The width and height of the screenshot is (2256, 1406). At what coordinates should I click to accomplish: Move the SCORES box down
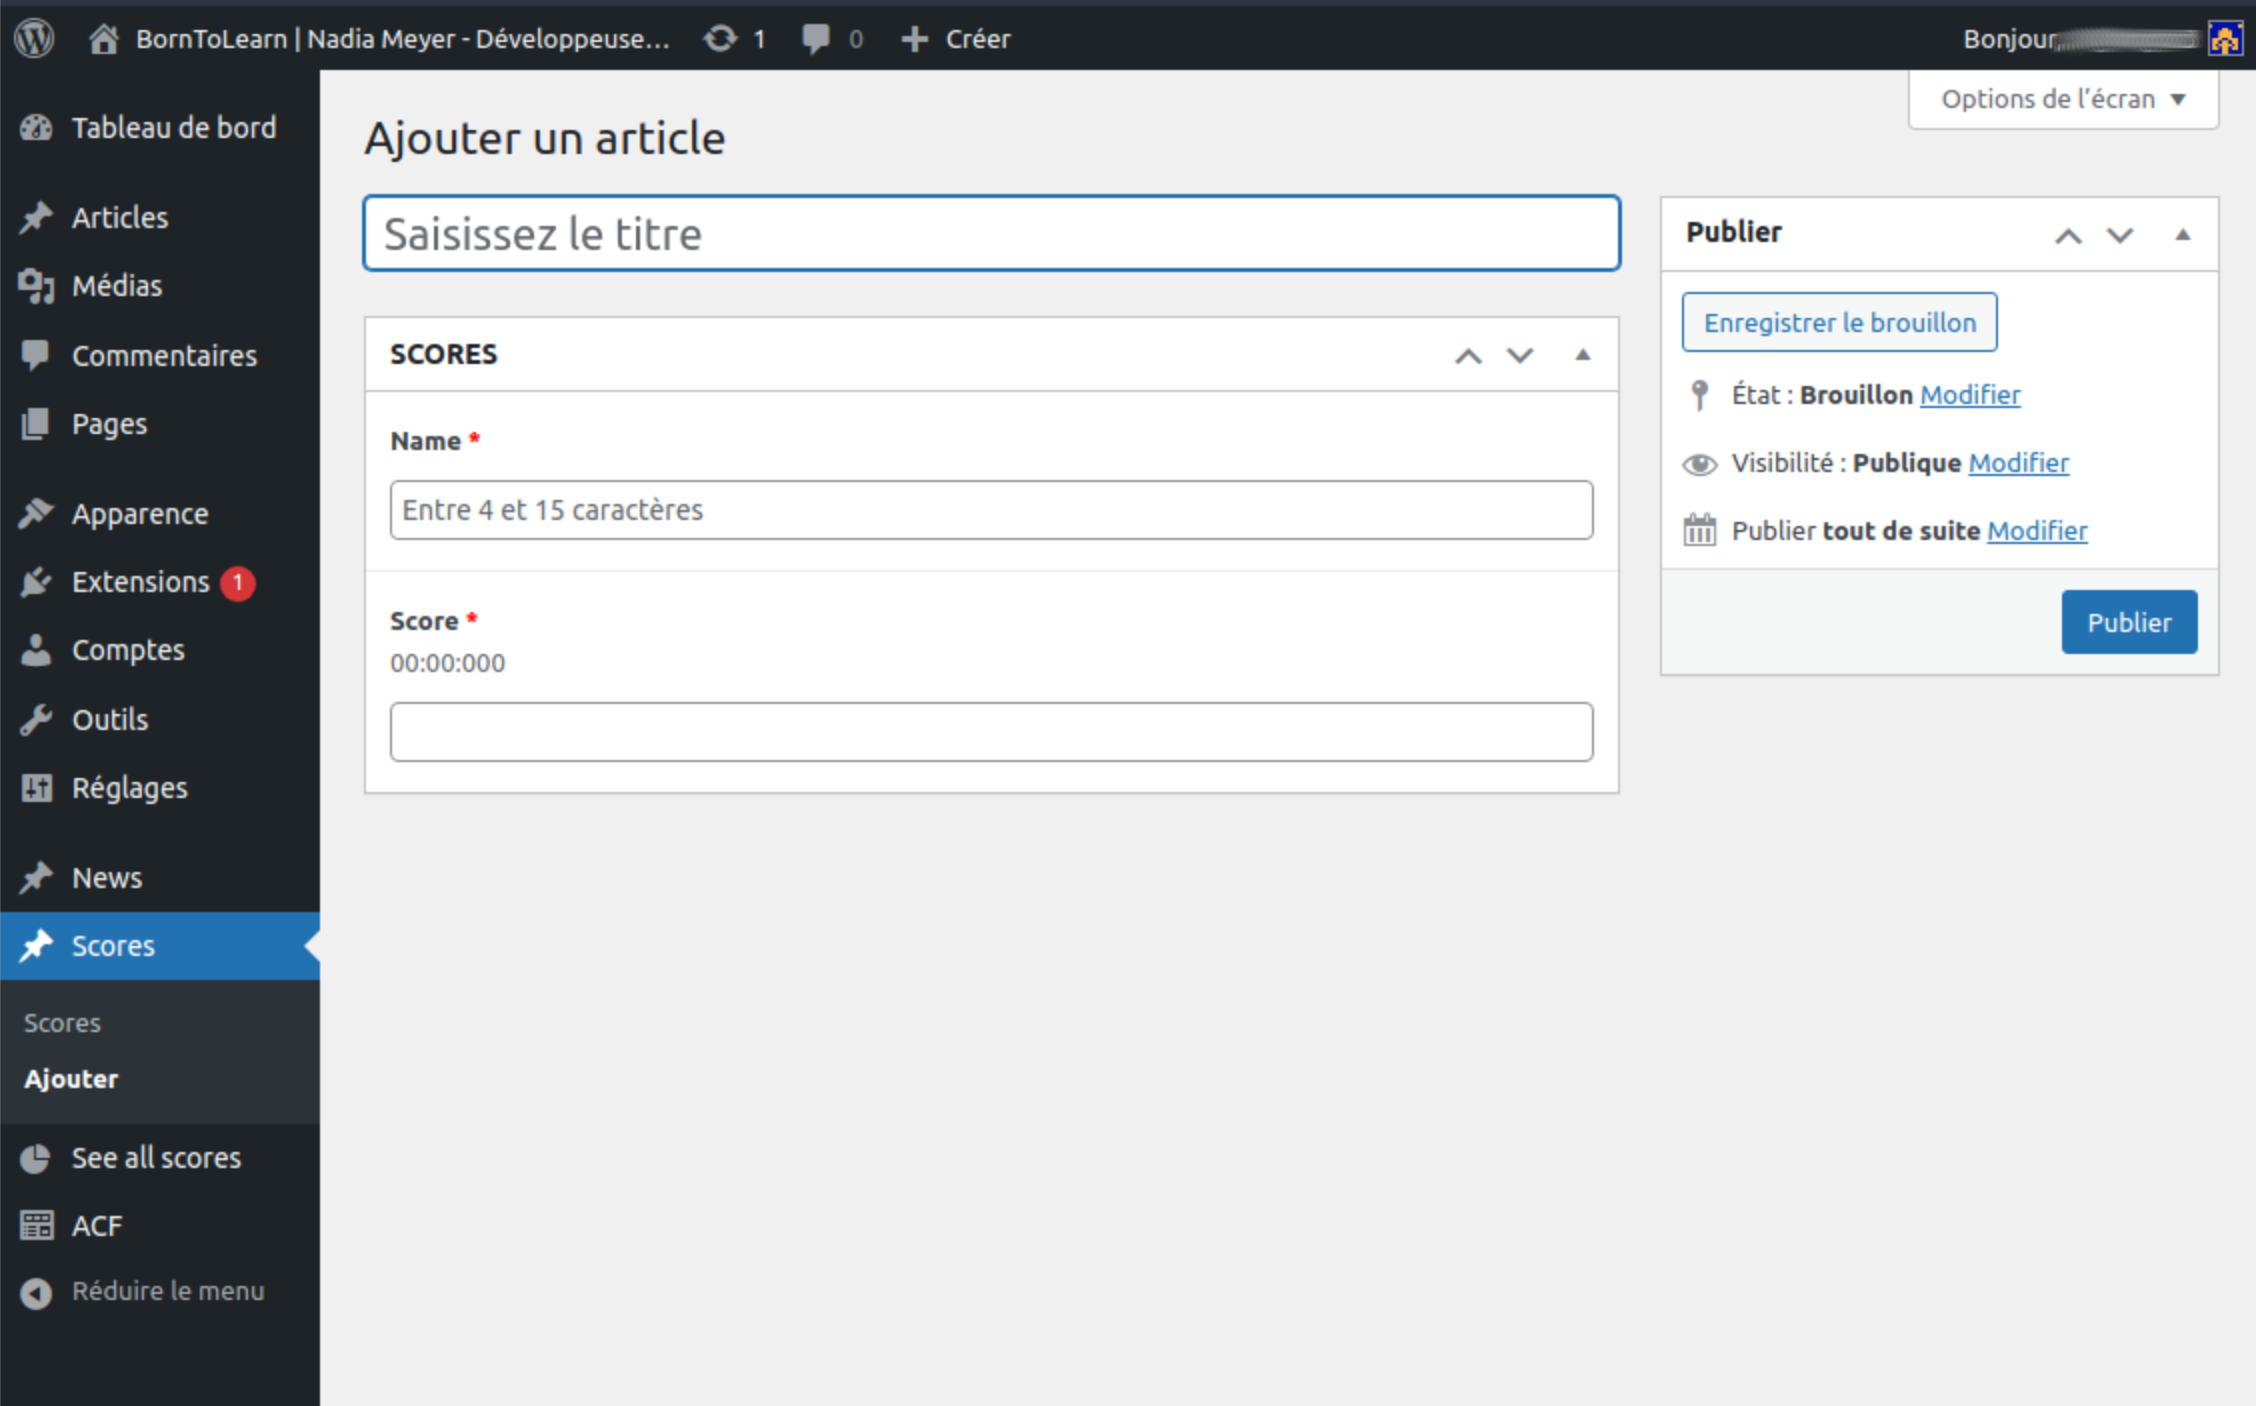1520,355
